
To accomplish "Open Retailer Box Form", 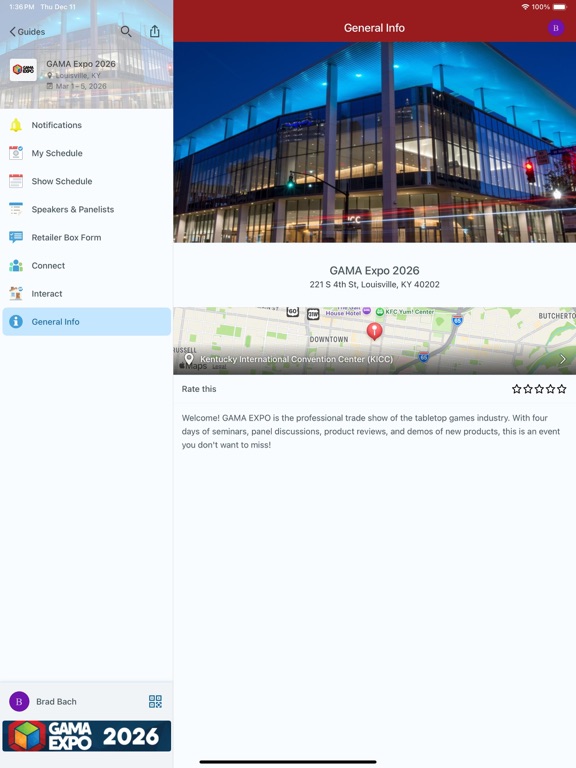I will tap(87, 238).
